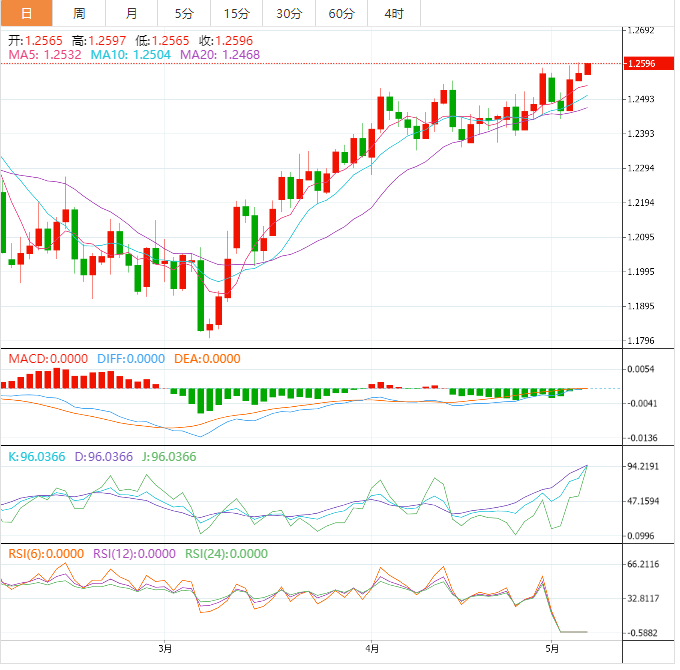The height and width of the screenshot is (670, 680).
Task: Switch to the 日 (daily) chart tab
Action: click(x=26, y=13)
